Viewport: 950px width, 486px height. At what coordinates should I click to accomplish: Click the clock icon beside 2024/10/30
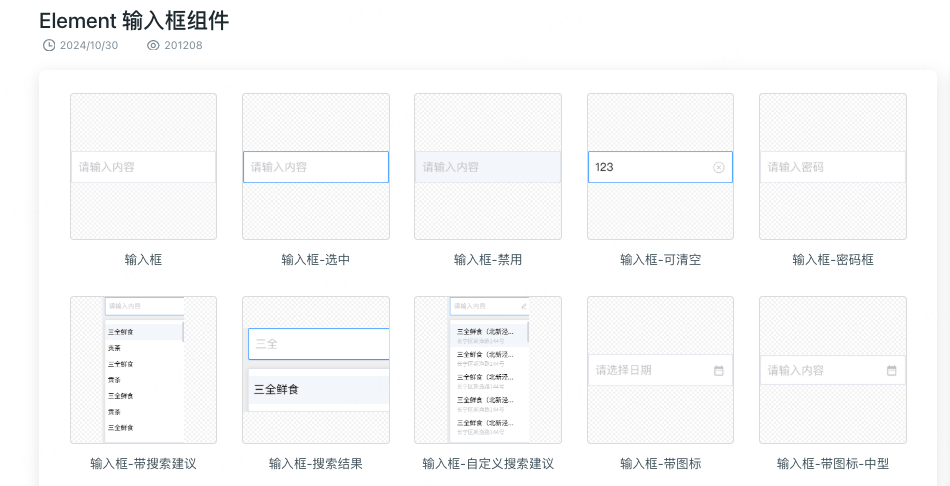click(x=48, y=45)
